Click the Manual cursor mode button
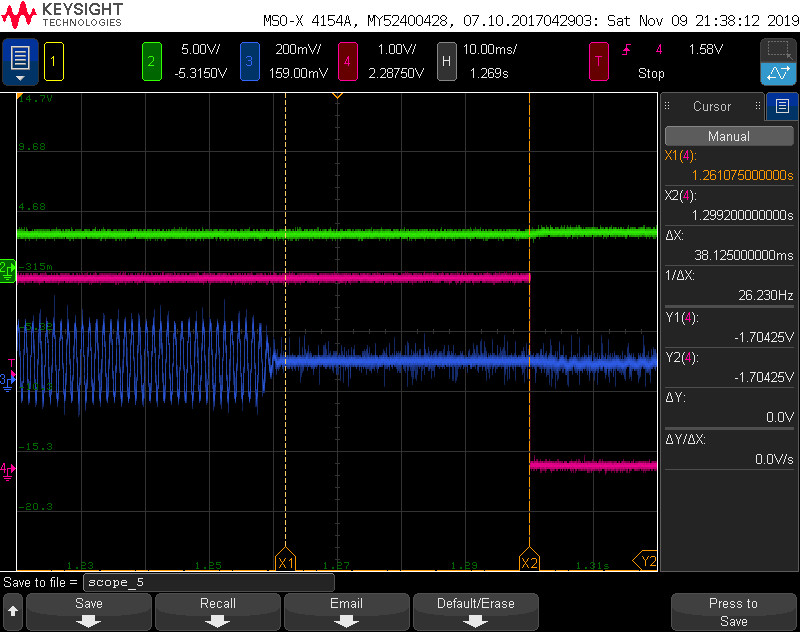 [x=728, y=136]
